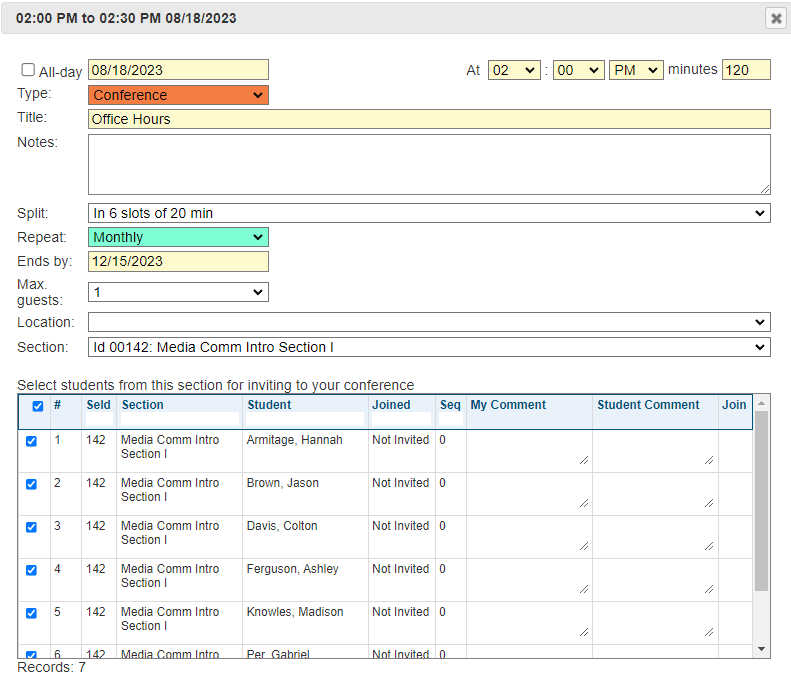Open the Repeat dropdown set to Monthly

click(178, 237)
